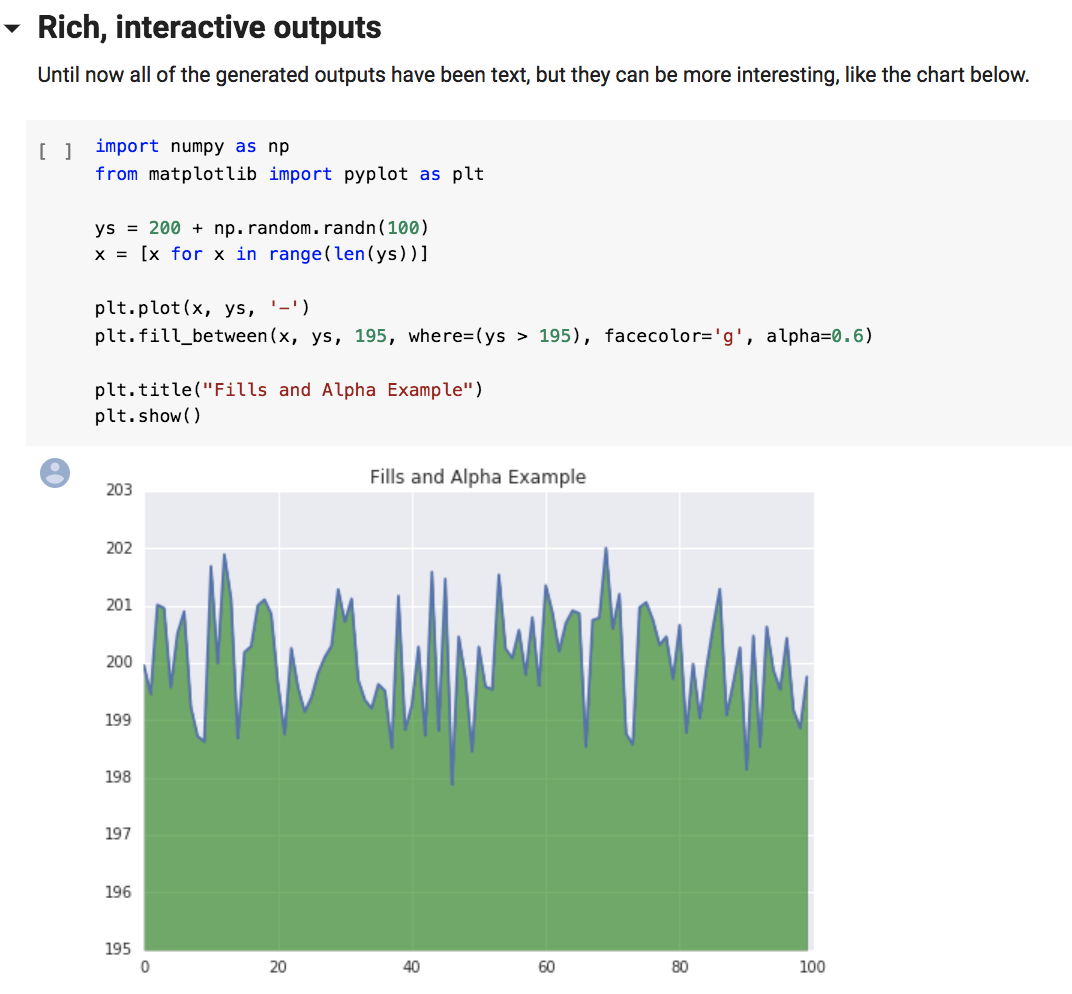Click the alpha=0.6 value in the code
The image size is (1072, 994).
pos(815,335)
